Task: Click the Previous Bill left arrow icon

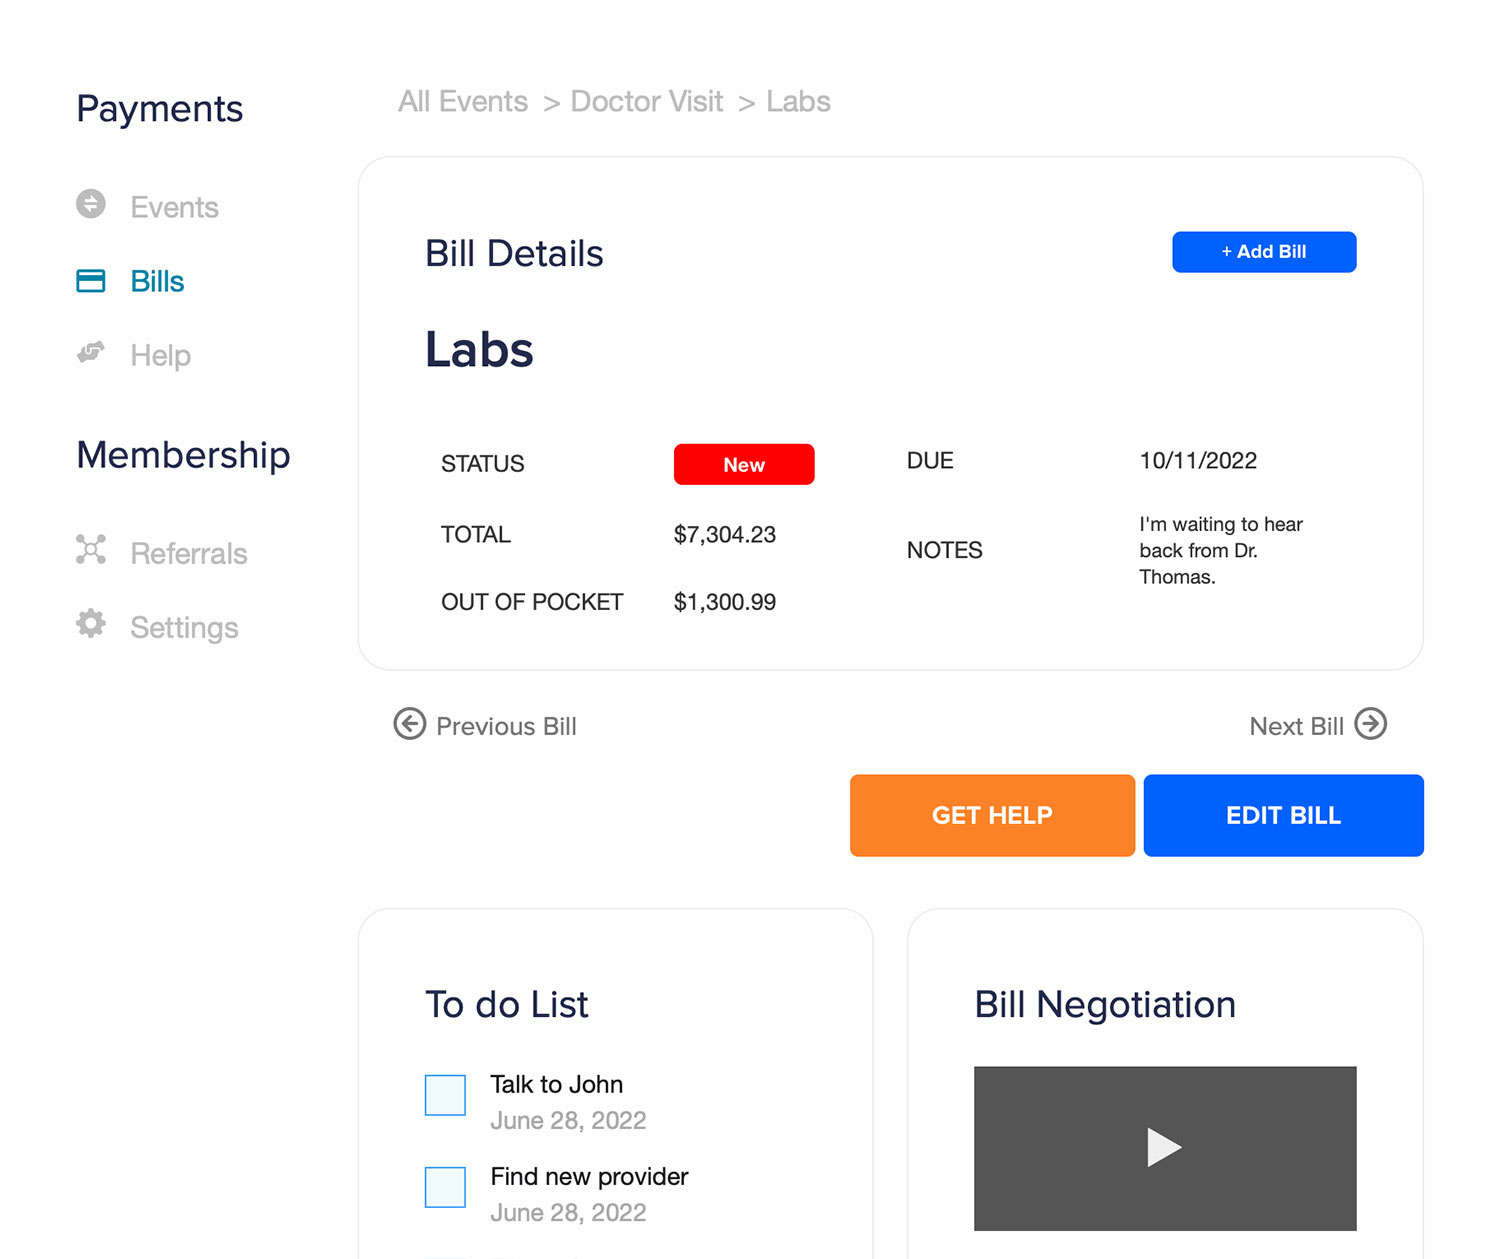Action: click(409, 724)
